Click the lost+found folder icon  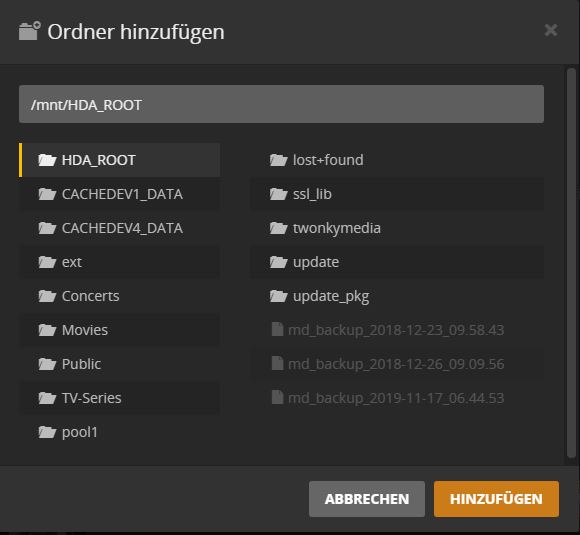click(x=279, y=160)
